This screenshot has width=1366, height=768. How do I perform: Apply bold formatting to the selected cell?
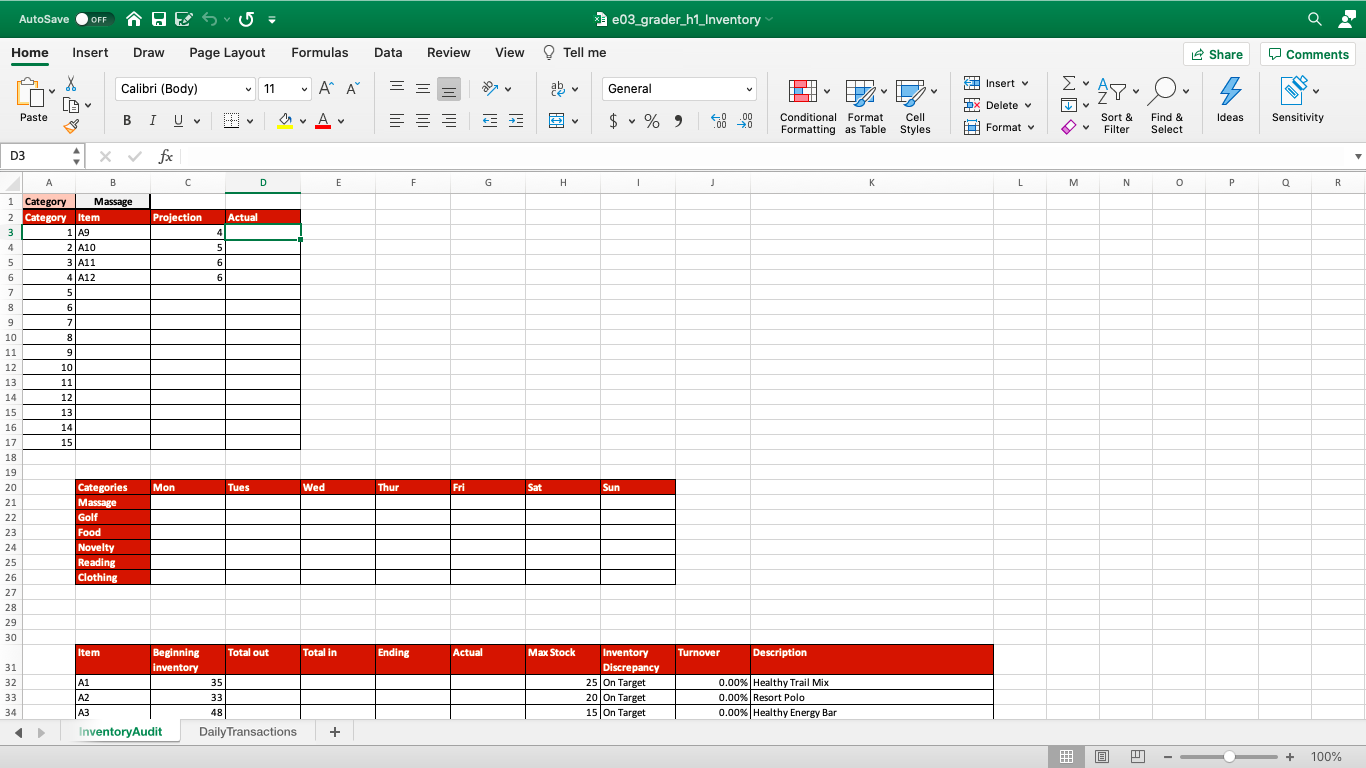click(127, 120)
